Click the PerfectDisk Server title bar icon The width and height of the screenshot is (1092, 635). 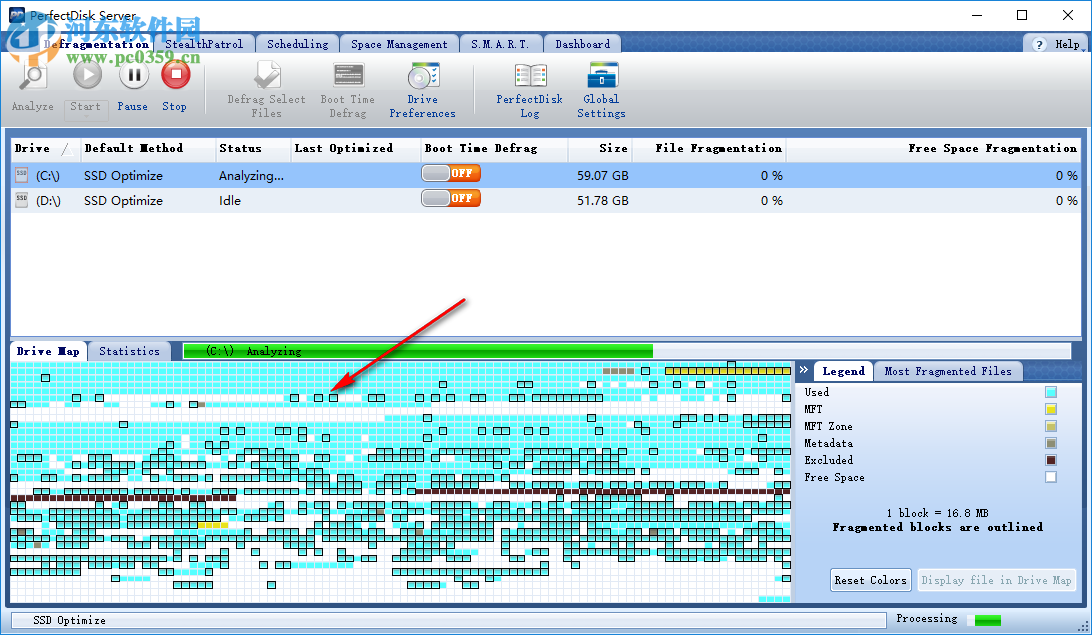pos(17,15)
